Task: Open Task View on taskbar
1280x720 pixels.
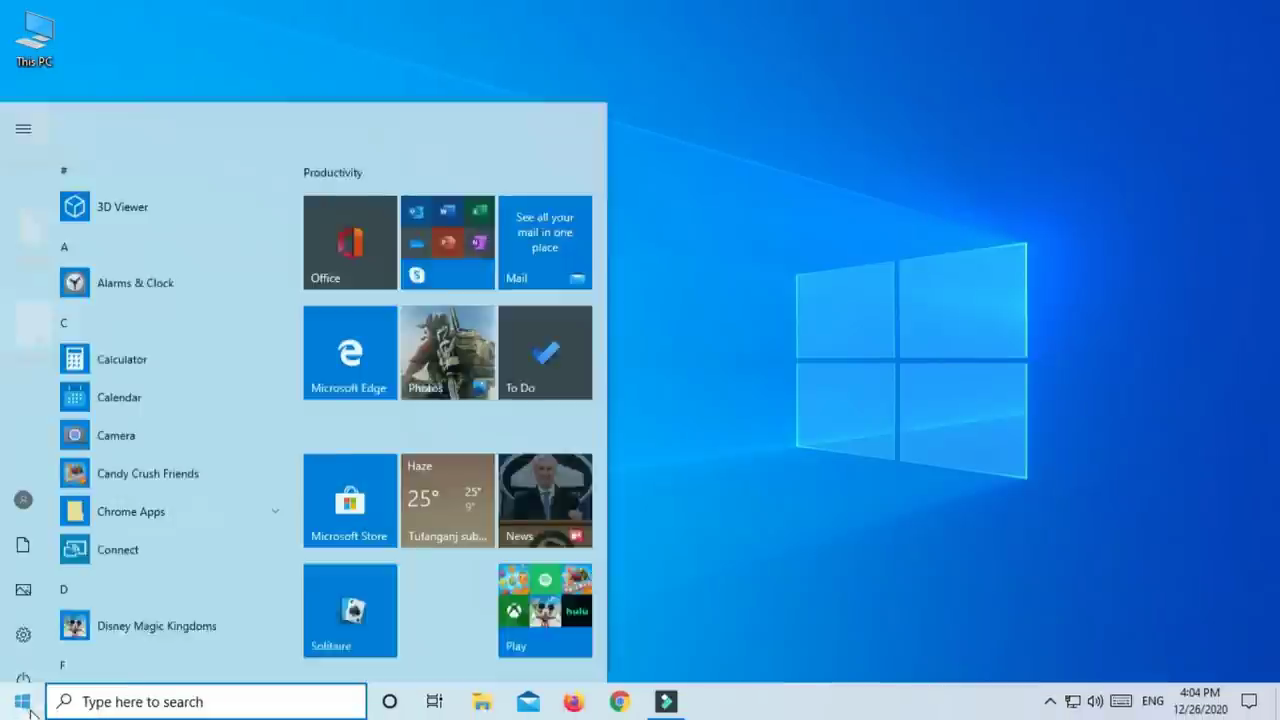Action: click(434, 702)
